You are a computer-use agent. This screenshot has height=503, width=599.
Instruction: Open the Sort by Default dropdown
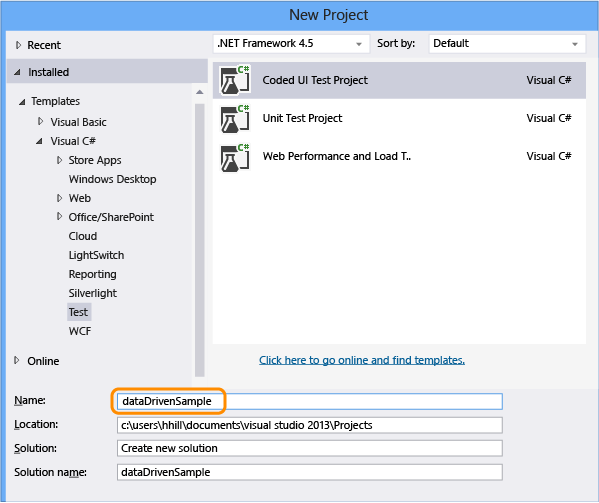click(507, 44)
